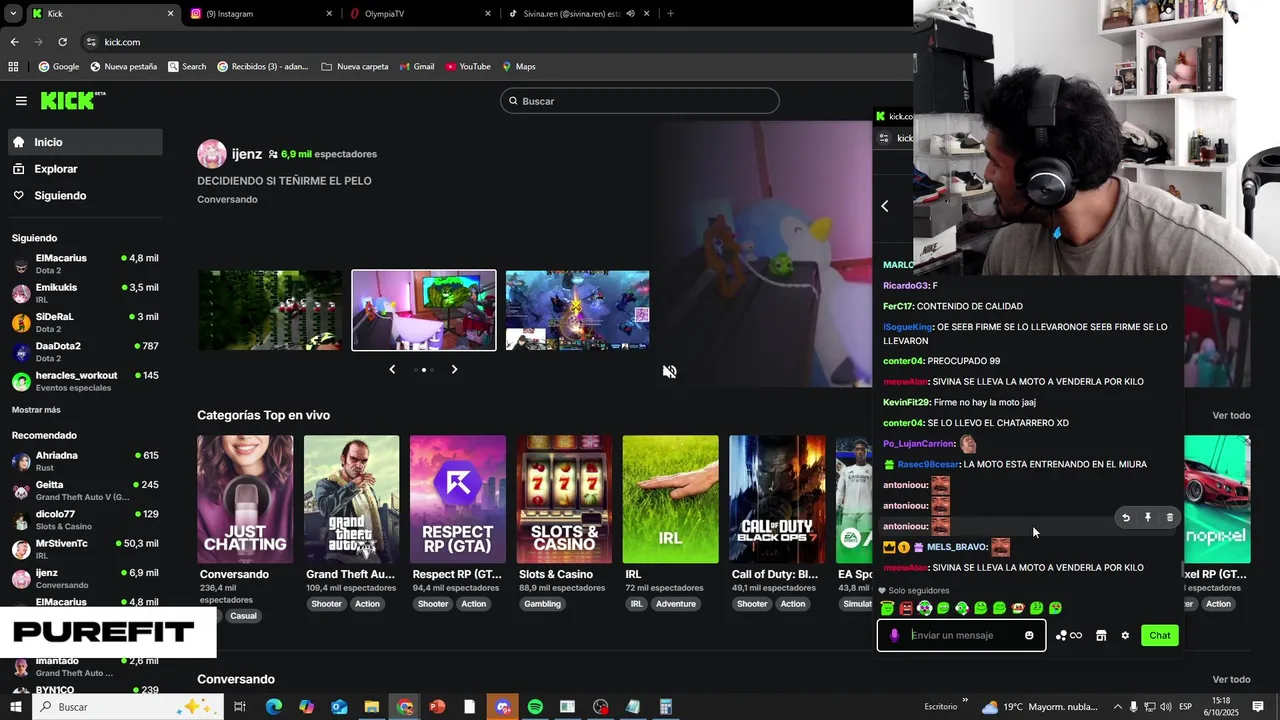
Task: Click the reply icon on the hovered chat message
Action: click(x=1126, y=517)
